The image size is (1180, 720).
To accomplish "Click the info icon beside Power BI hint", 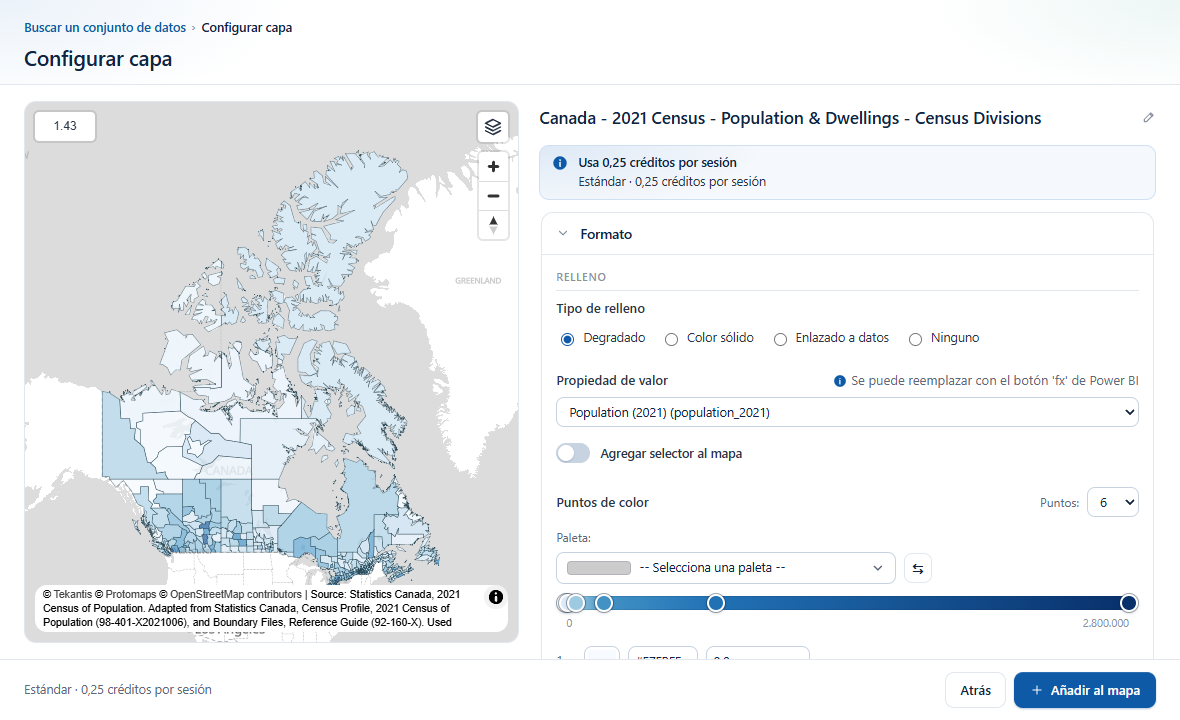I will pos(840,381).
